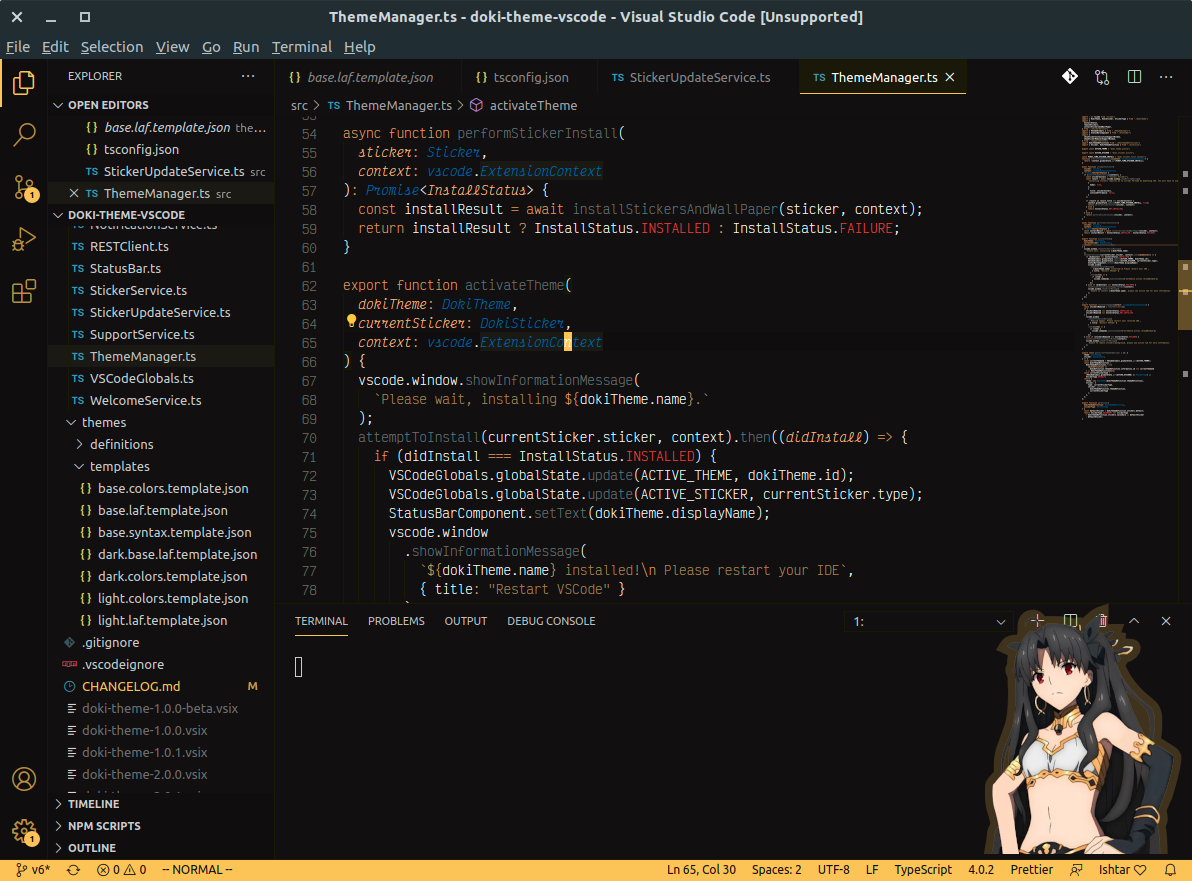Click the code minimap overview

tap(1128, 268)
